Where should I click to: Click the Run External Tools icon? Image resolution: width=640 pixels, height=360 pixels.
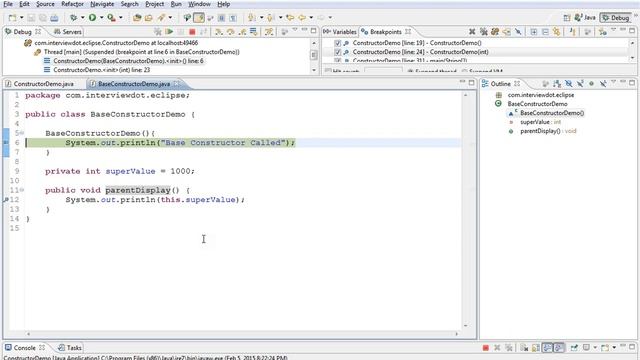tap(111, 18)
